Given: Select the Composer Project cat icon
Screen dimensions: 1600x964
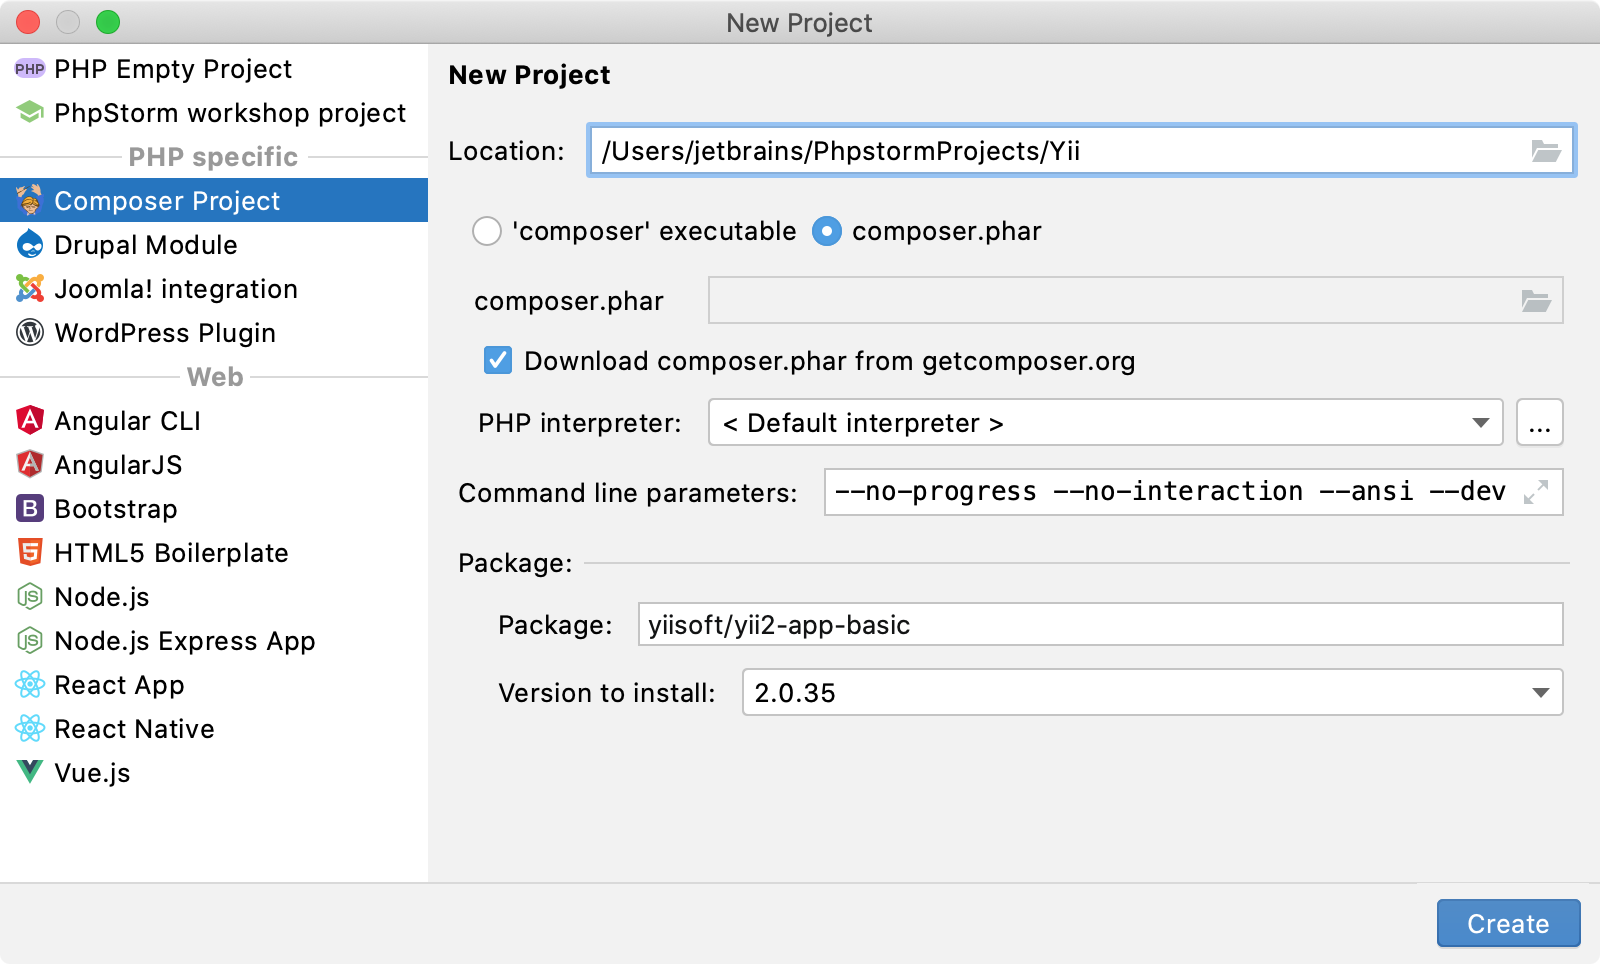Looking at the screenshot, I should (30, 200).
